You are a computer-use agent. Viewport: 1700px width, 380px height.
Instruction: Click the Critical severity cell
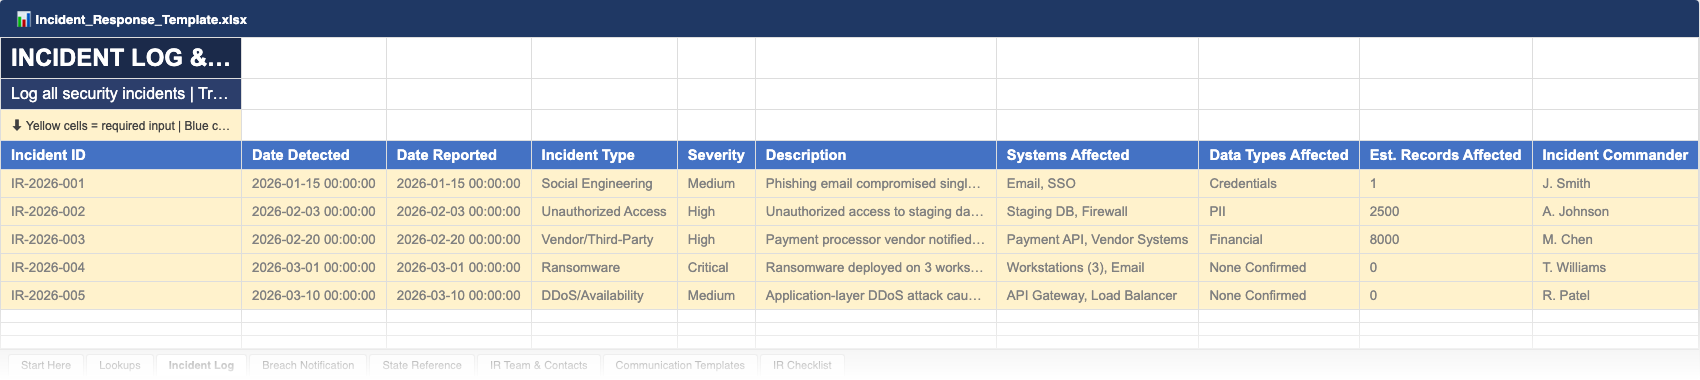click(x=716, y=268)
